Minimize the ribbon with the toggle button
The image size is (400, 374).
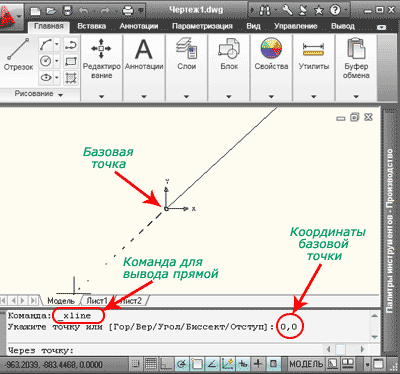click(x=382, y=27)
